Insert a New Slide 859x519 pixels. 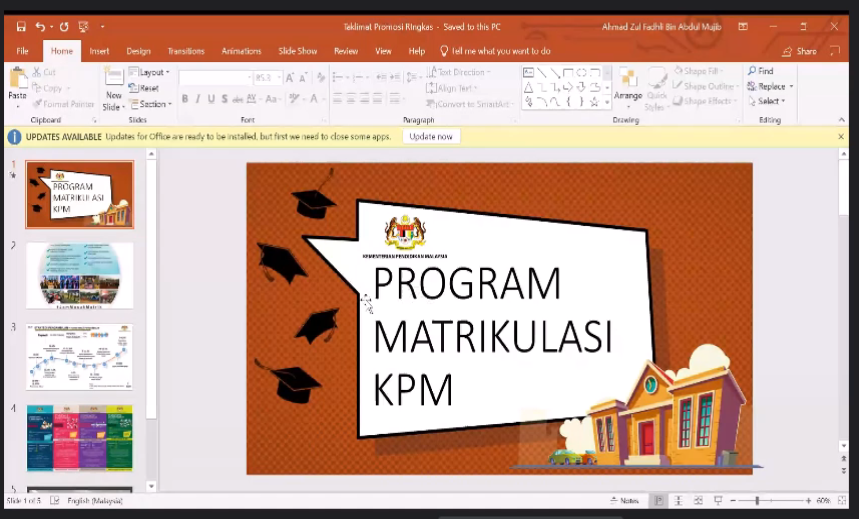click(113, 89)
